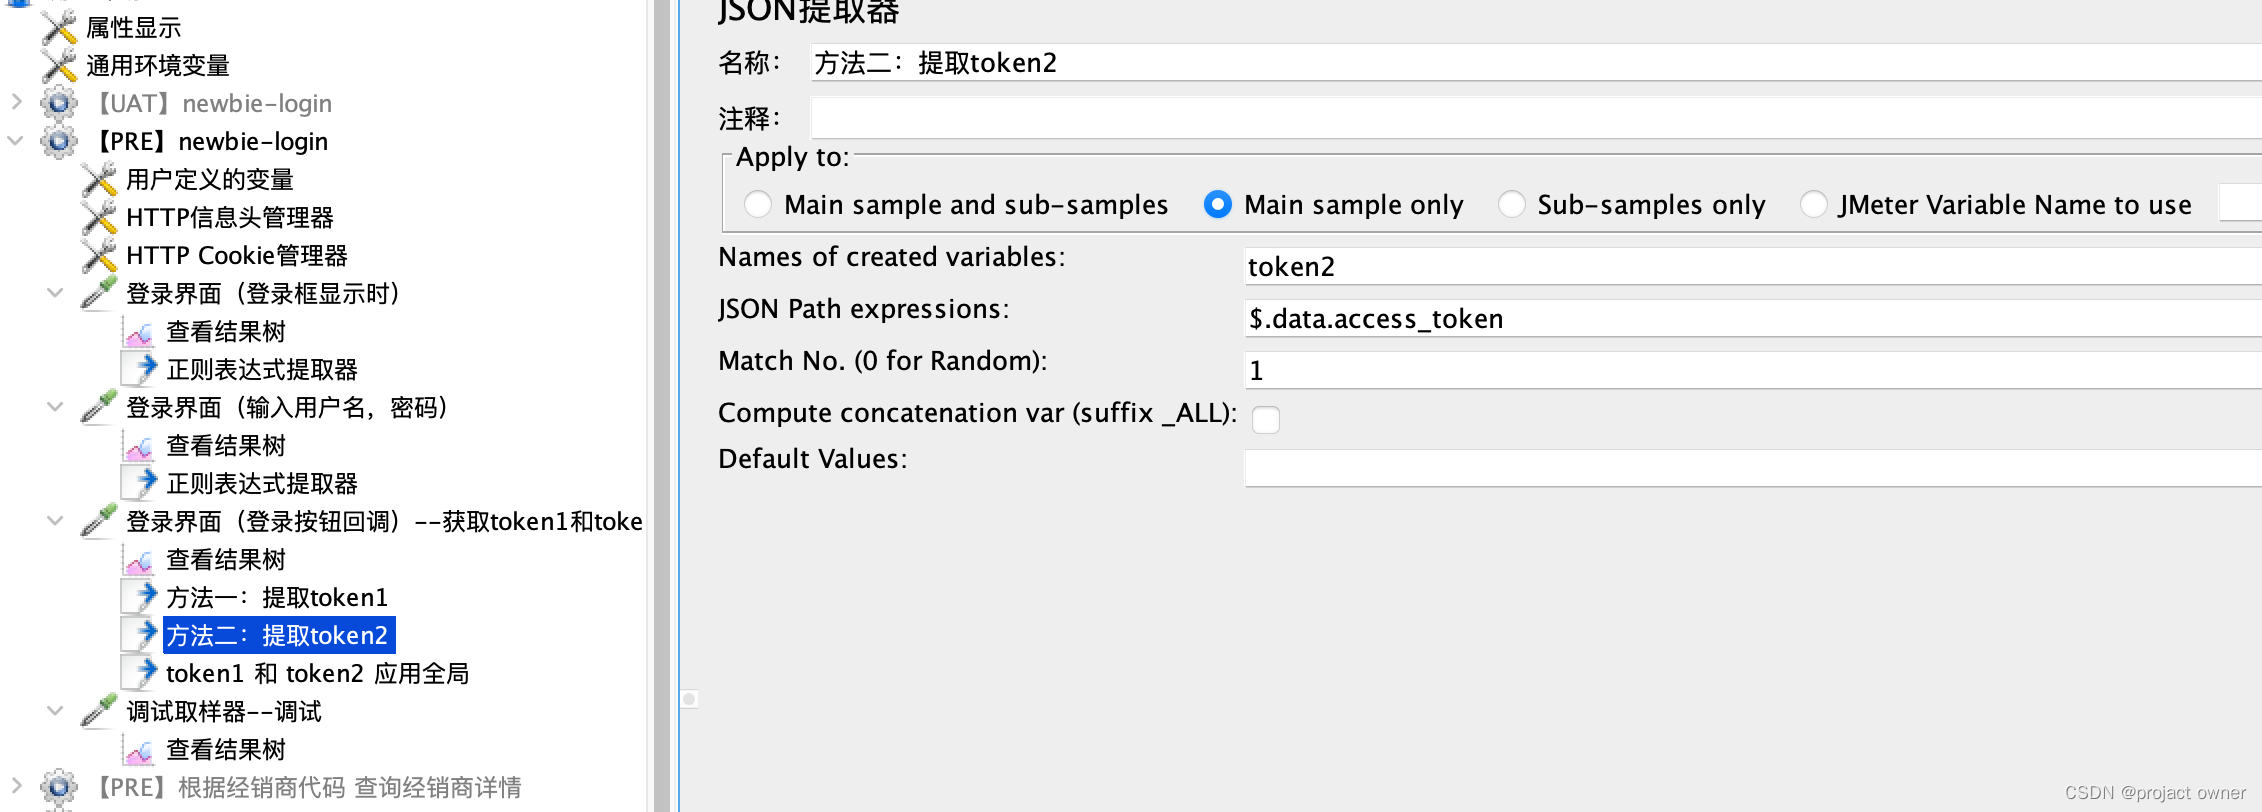Click the 调试取样器--调试 sampler icon
This screenshot has width=2262, height=812.
(97, 710)
